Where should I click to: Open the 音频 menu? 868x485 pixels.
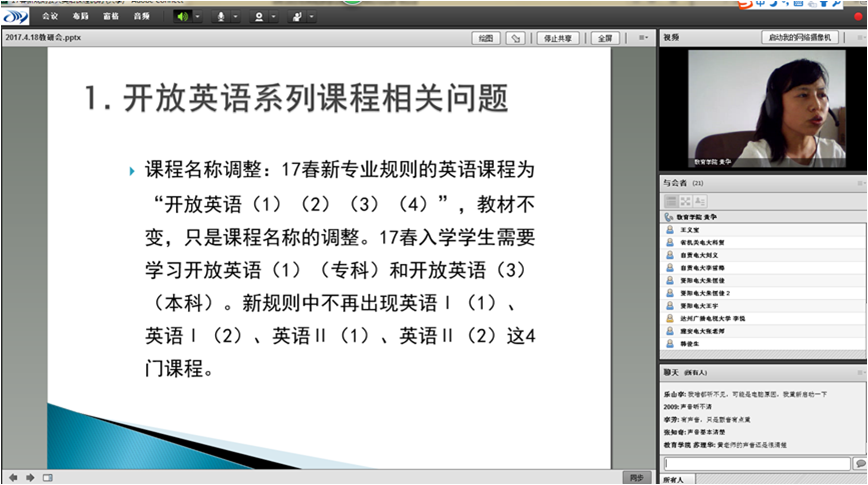pyautogui.click(x=141, y=17)
